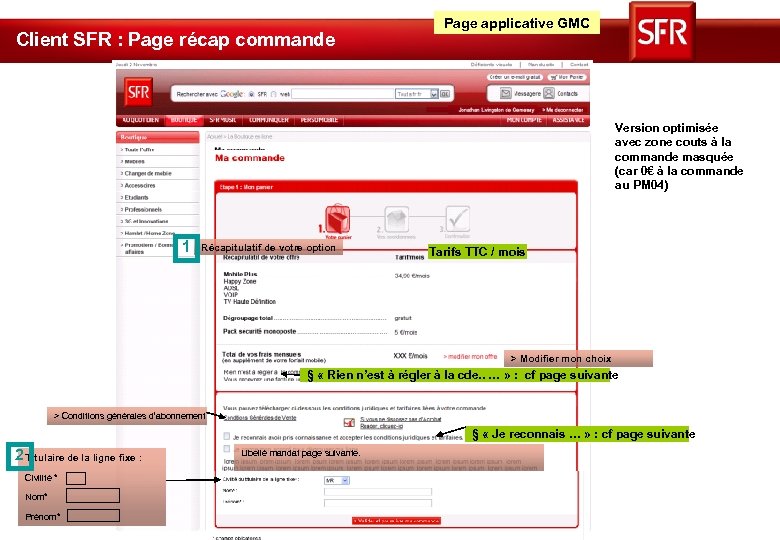Screen dimensions: 780x540
Task: Click the 'Happy Zone' option text
Action: click(240, 281)
